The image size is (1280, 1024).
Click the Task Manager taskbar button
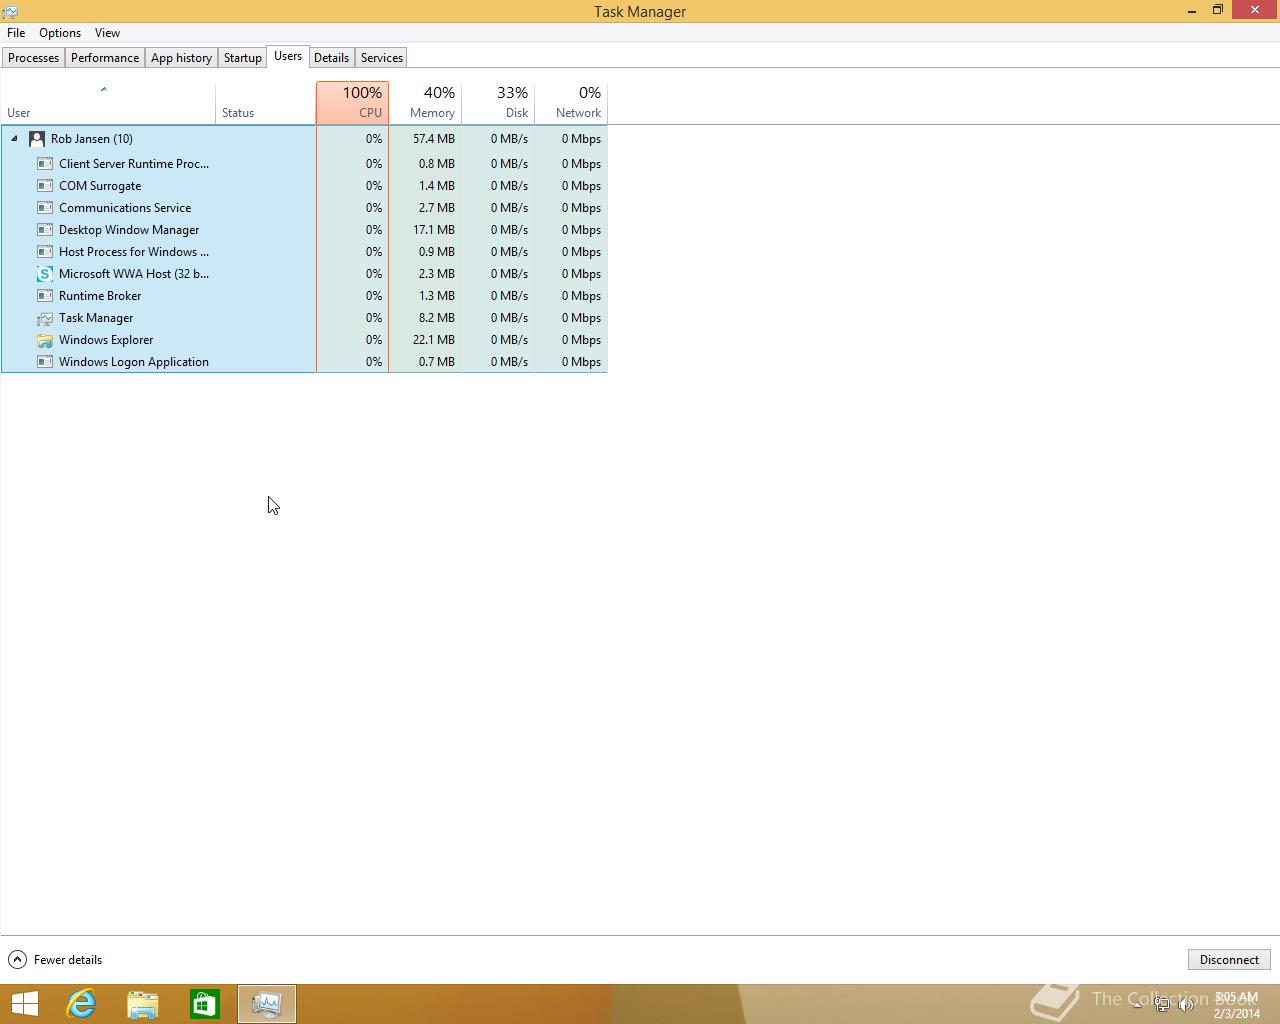267,1004
